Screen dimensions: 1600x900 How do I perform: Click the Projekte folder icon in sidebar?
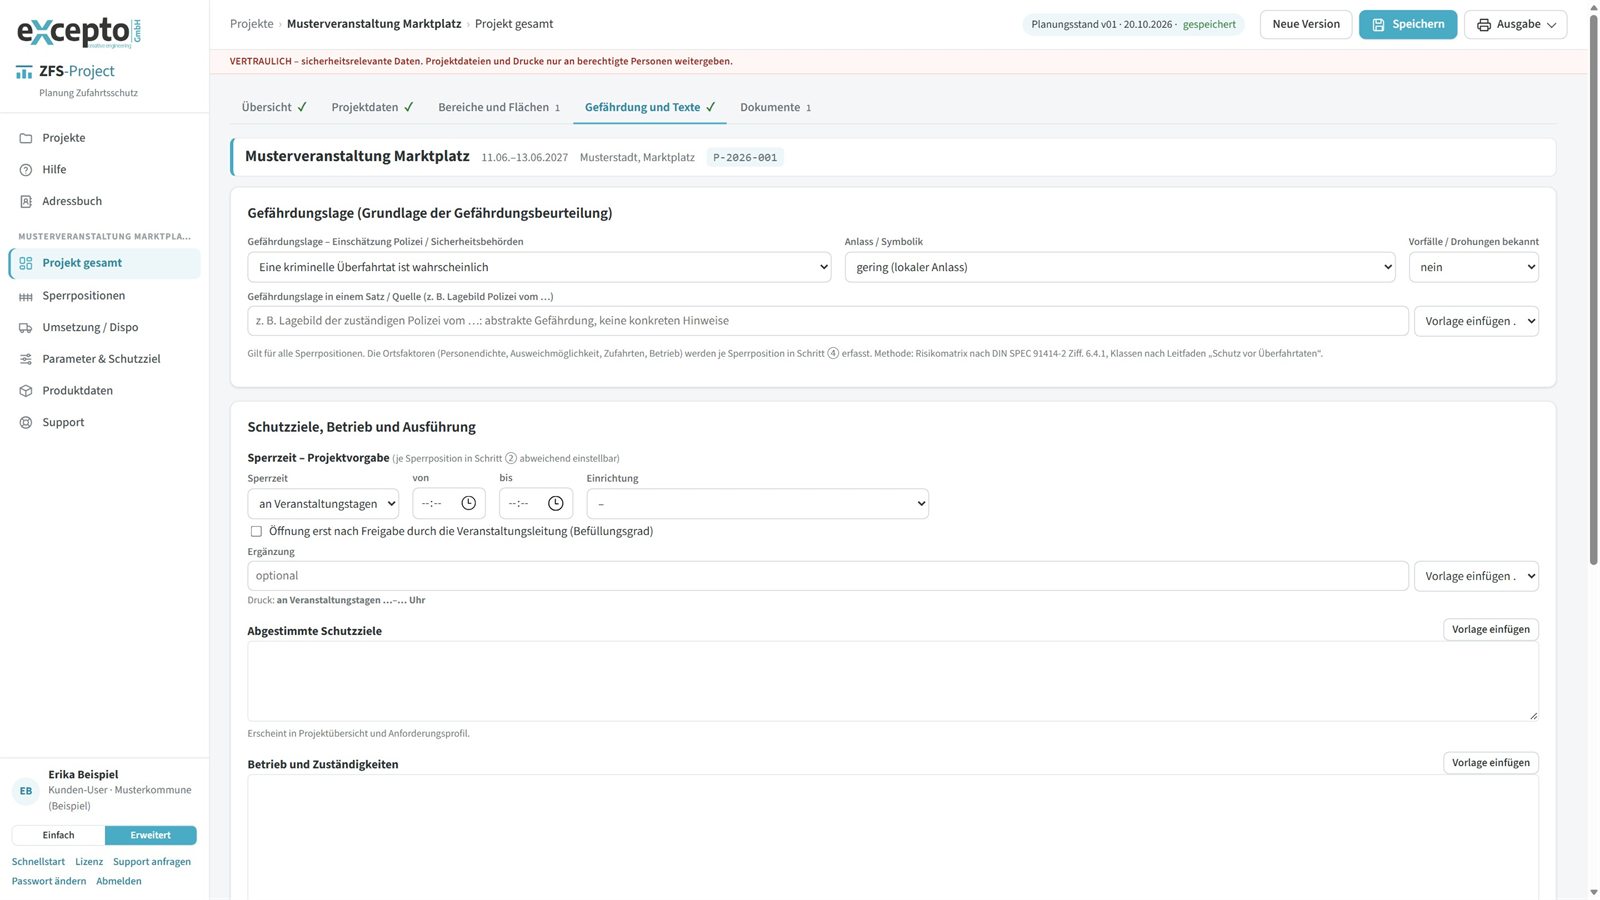(26, 138)
